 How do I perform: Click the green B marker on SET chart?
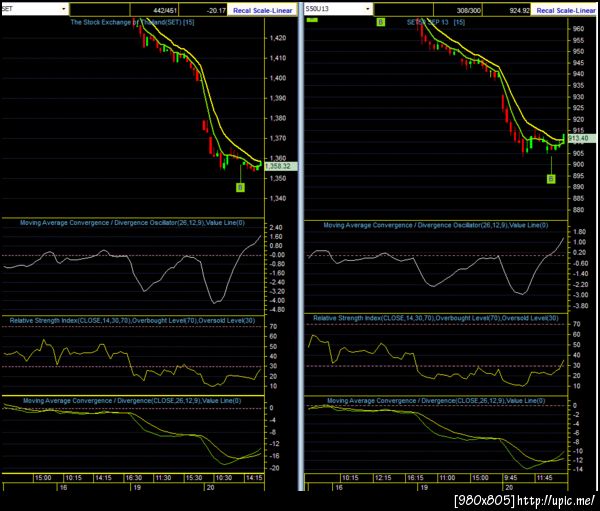(240, 187)
